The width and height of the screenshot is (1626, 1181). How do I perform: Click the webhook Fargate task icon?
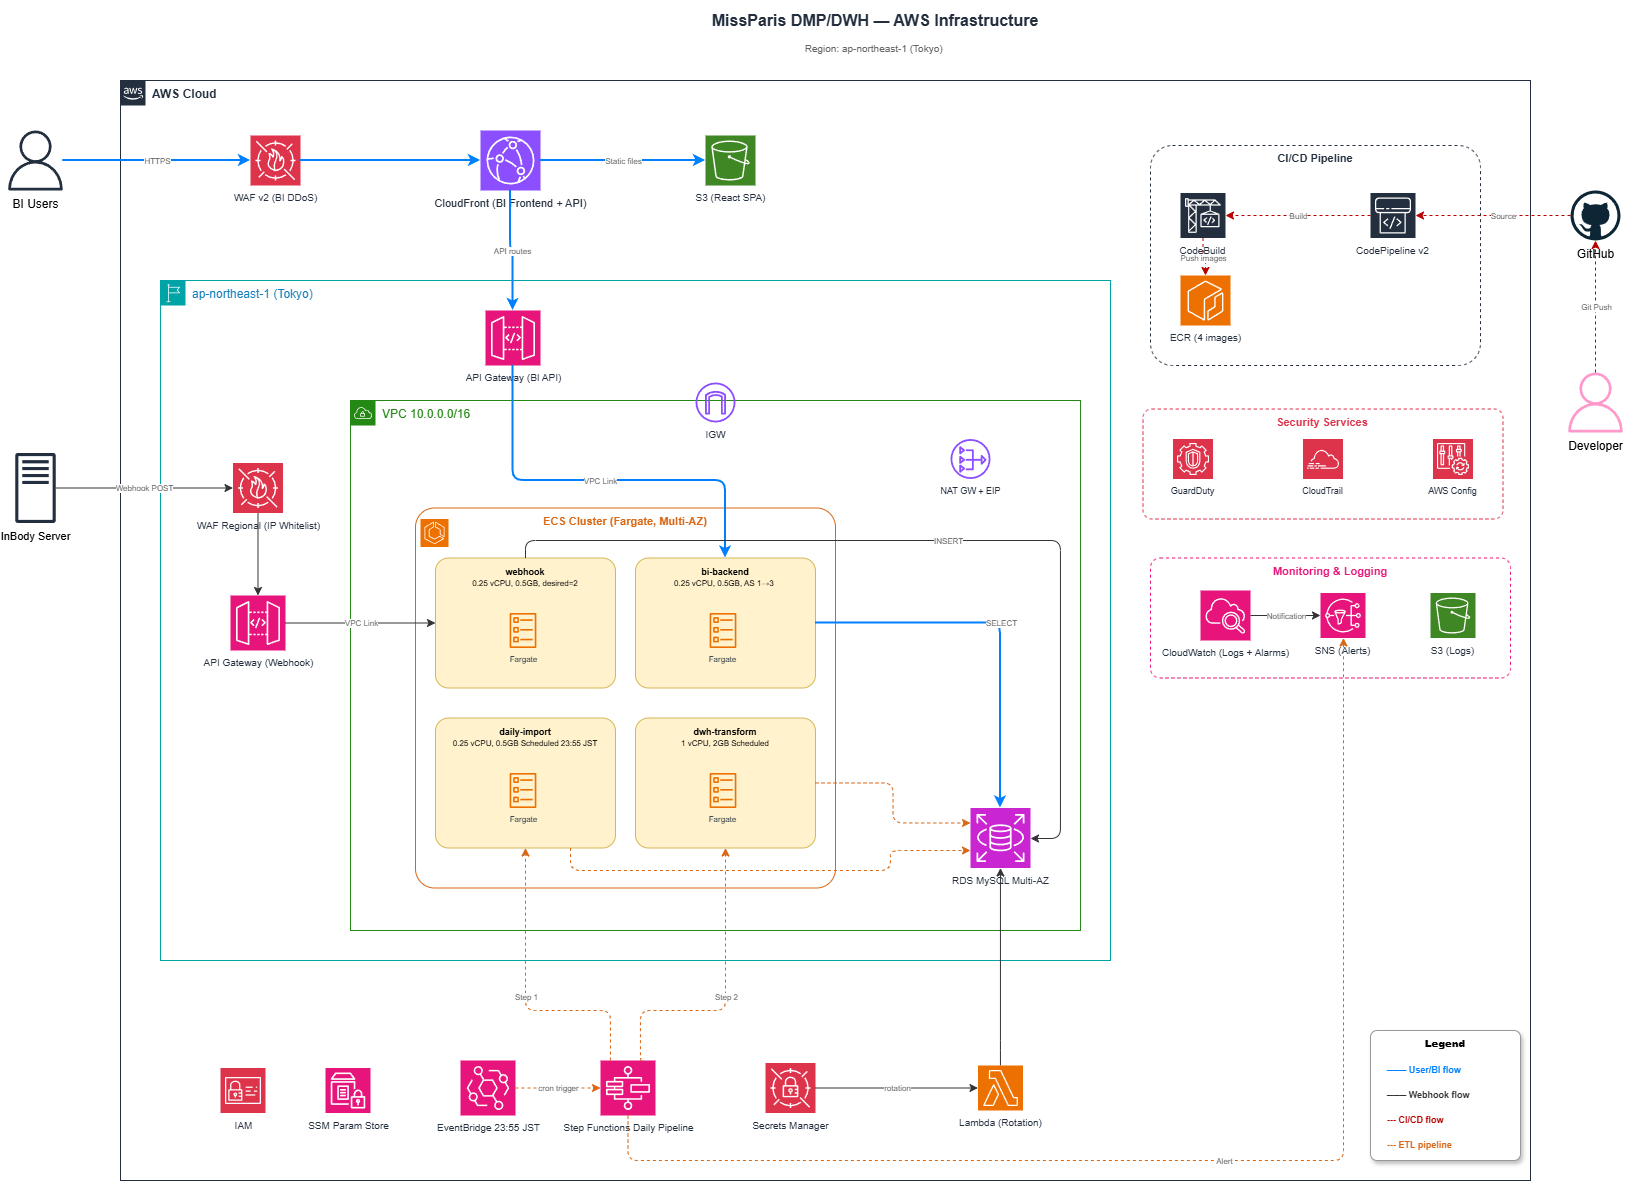pyautogui.click(x=523, y=631)
